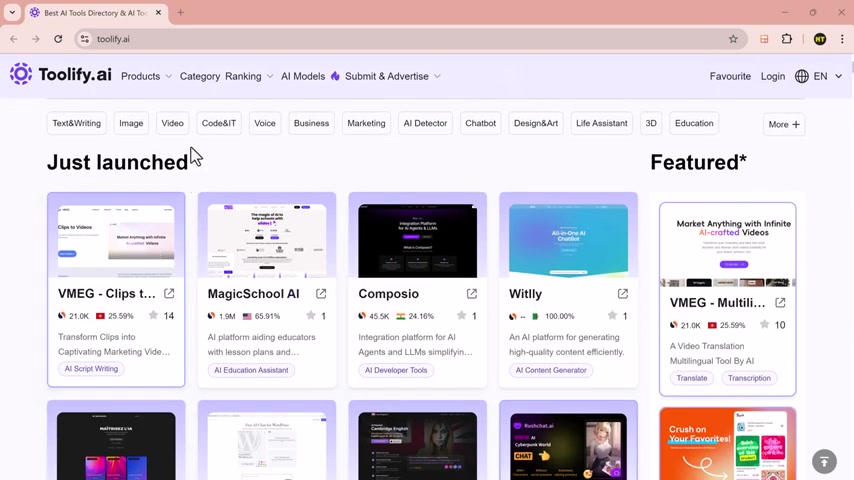Open the Rushchat.ai card thumbnail
This screenshot has width=854, height=480.
[568, 446]
